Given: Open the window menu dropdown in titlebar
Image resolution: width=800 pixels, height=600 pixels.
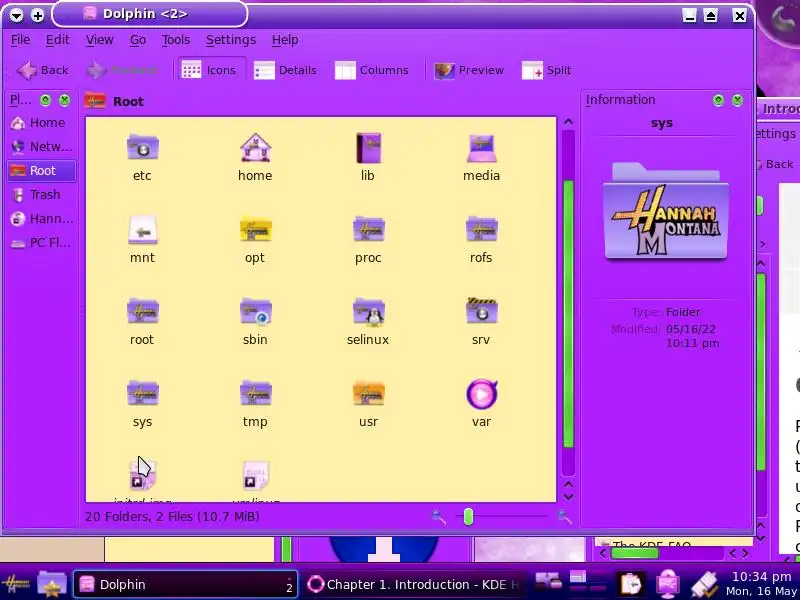Looking at the screenshot, I should (16, 15).
